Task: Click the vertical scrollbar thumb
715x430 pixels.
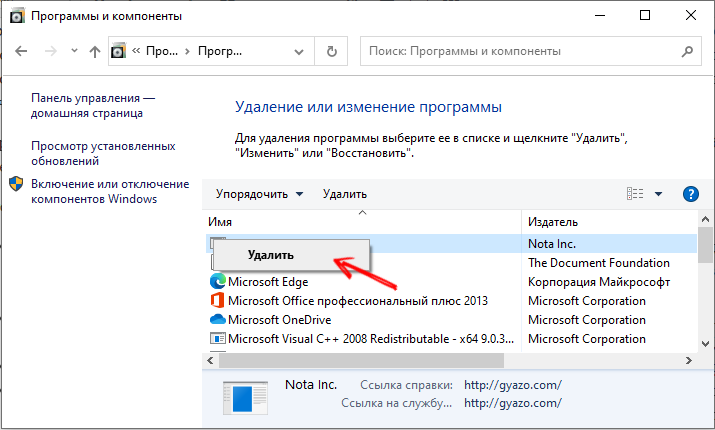Action: pyautogui.click(x=705, y=244)
